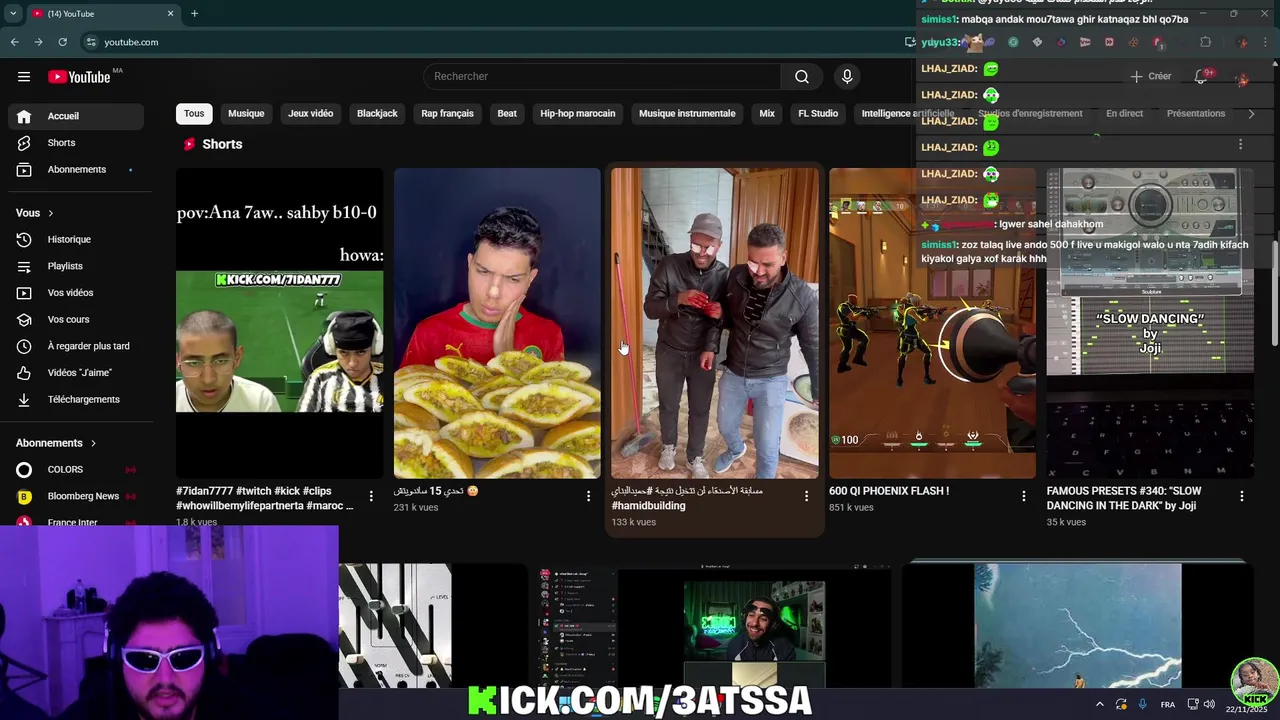Select the Musique filter chip
This screenshot has height=720, width=1280.
pyautogui.click(x=246, y=114)
